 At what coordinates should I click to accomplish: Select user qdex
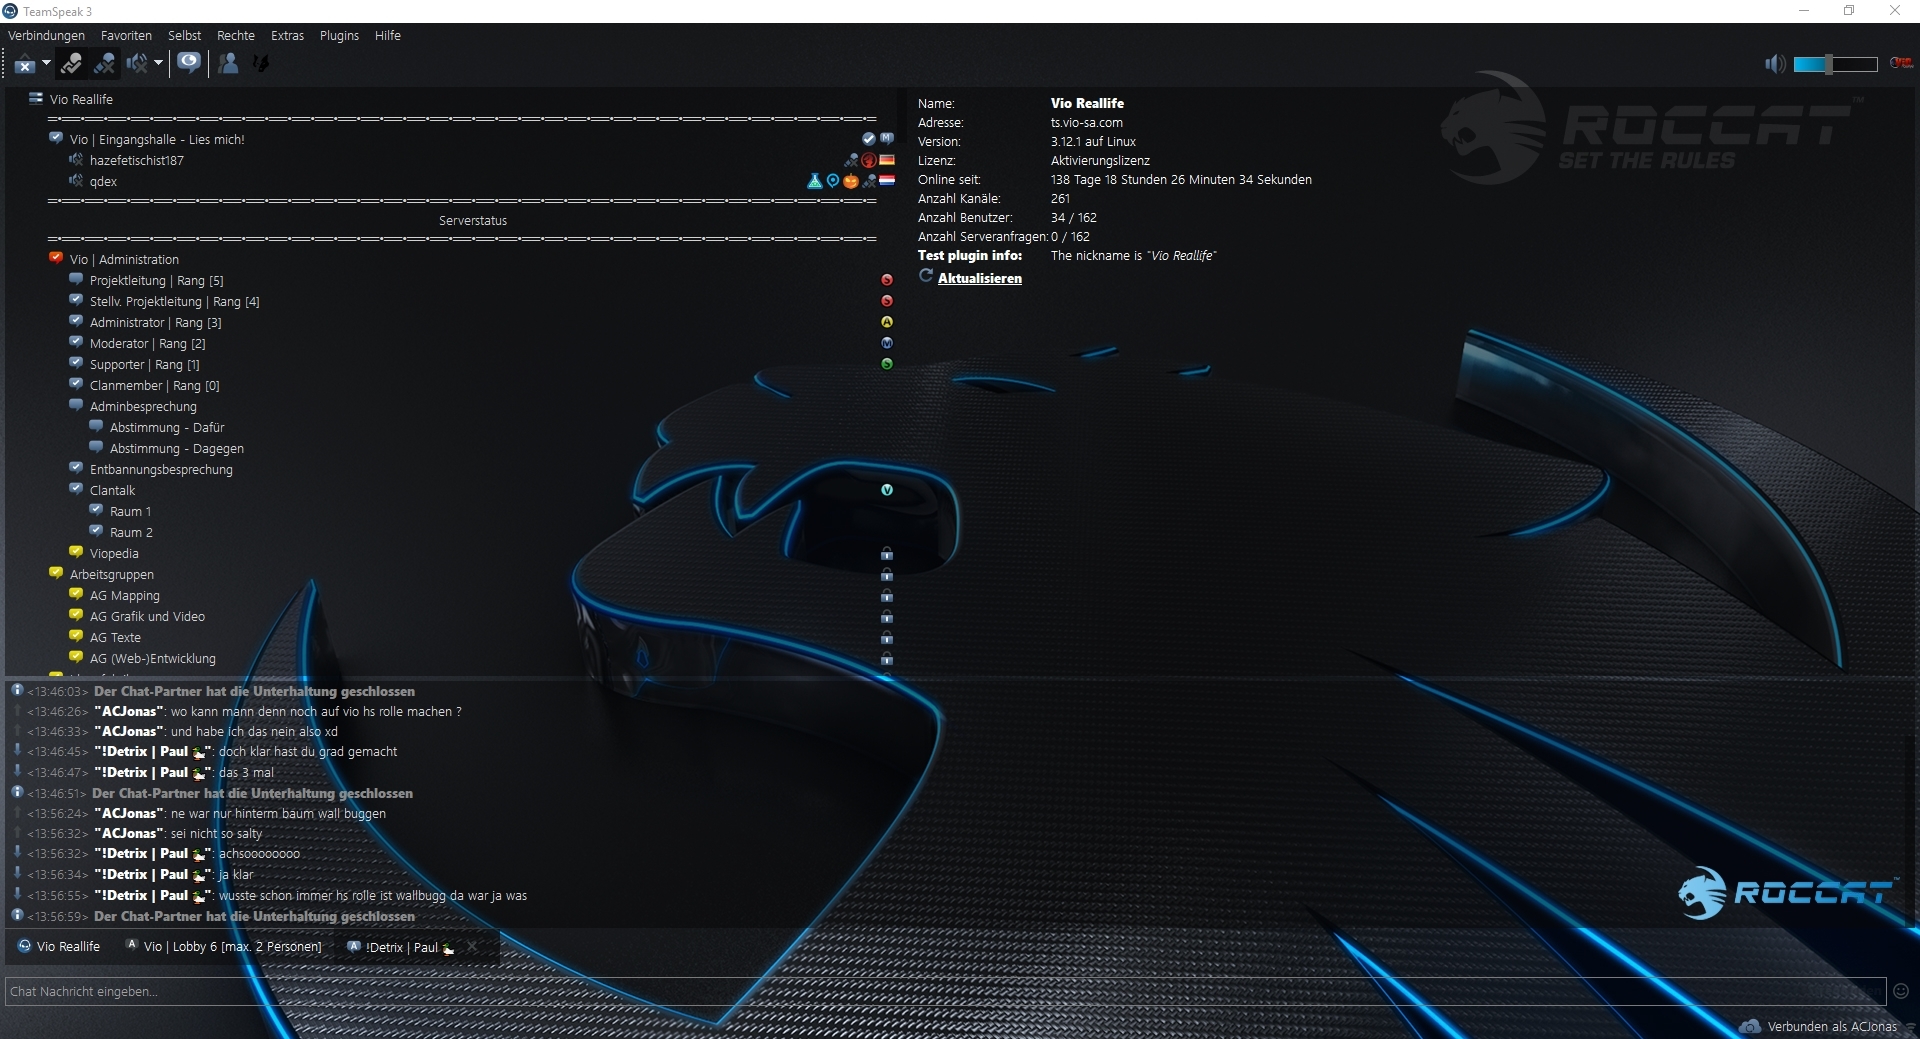(103, 182)
